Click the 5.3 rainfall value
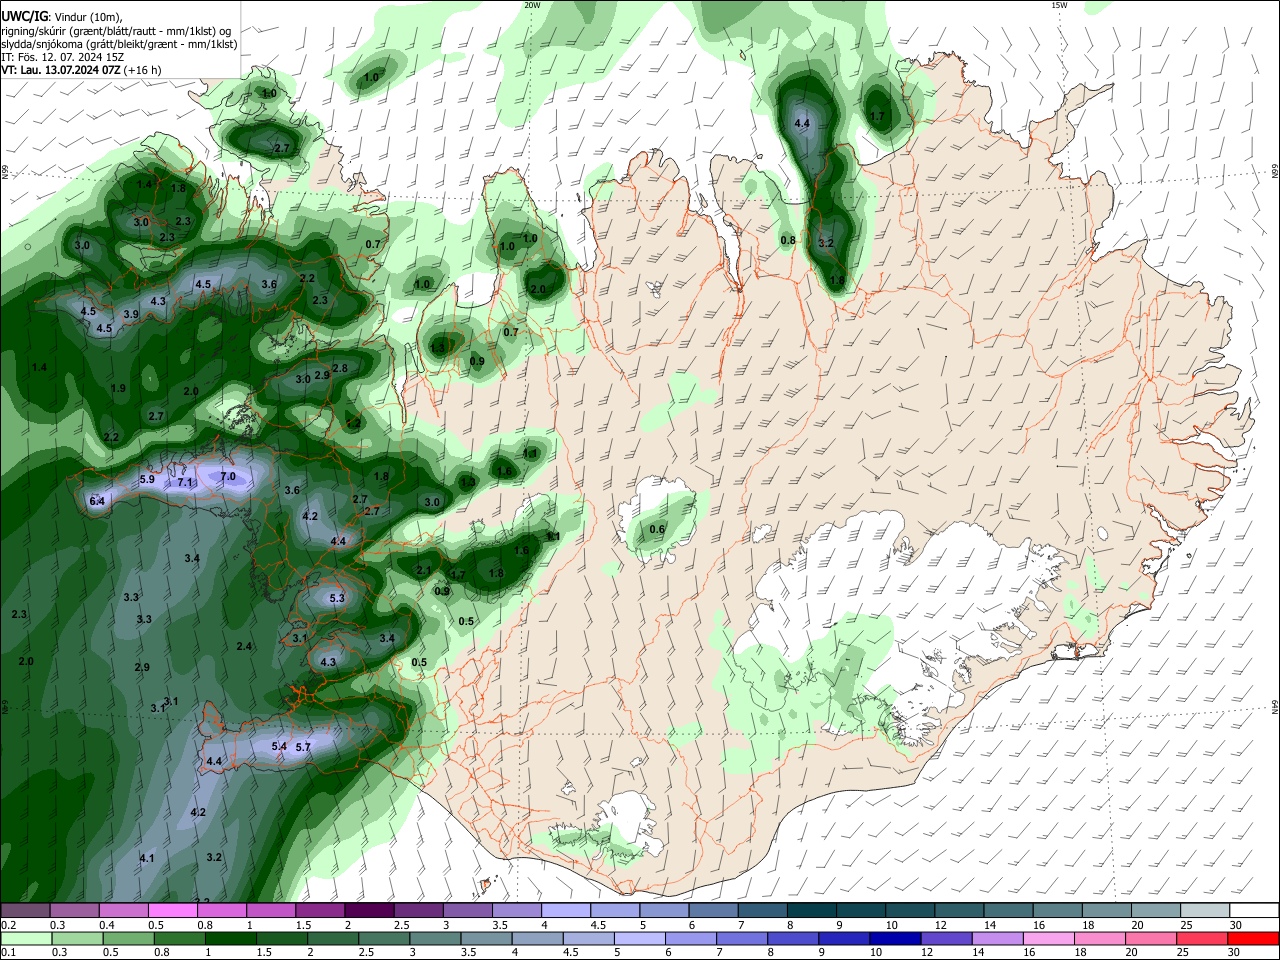The height and width of the screenshot is (960, 1280). point(337,599)
